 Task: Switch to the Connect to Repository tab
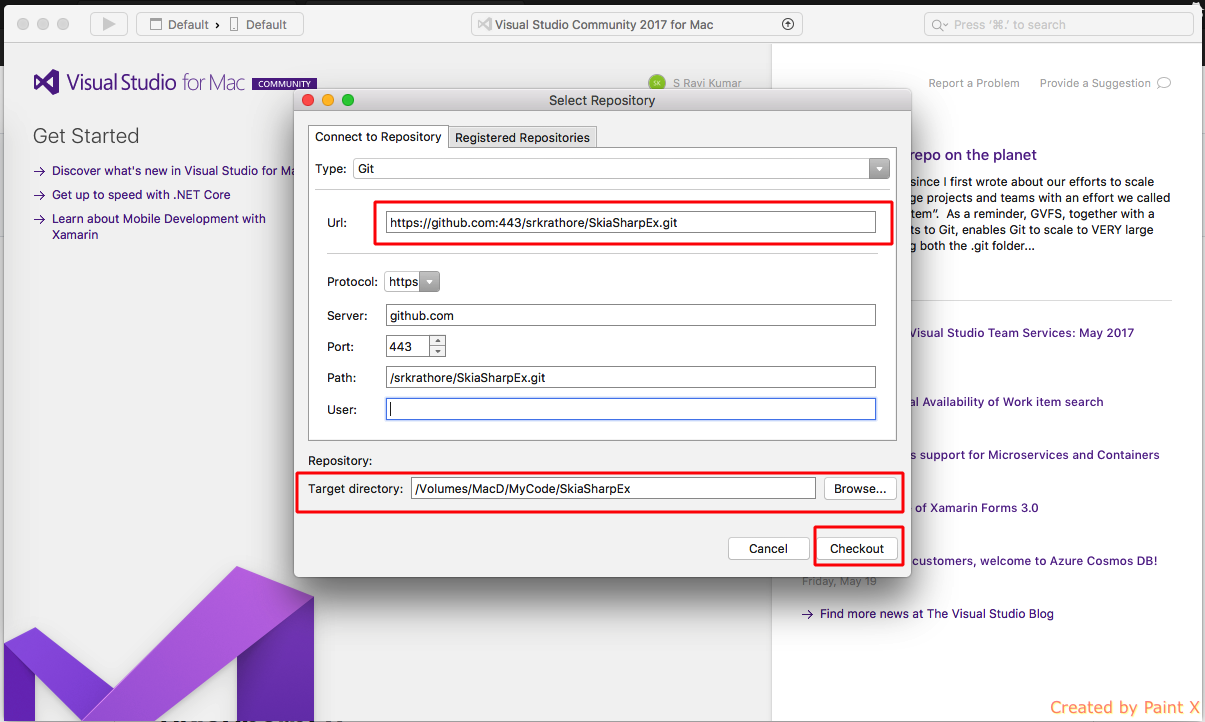pyautogui.click(x=378, y=137)
